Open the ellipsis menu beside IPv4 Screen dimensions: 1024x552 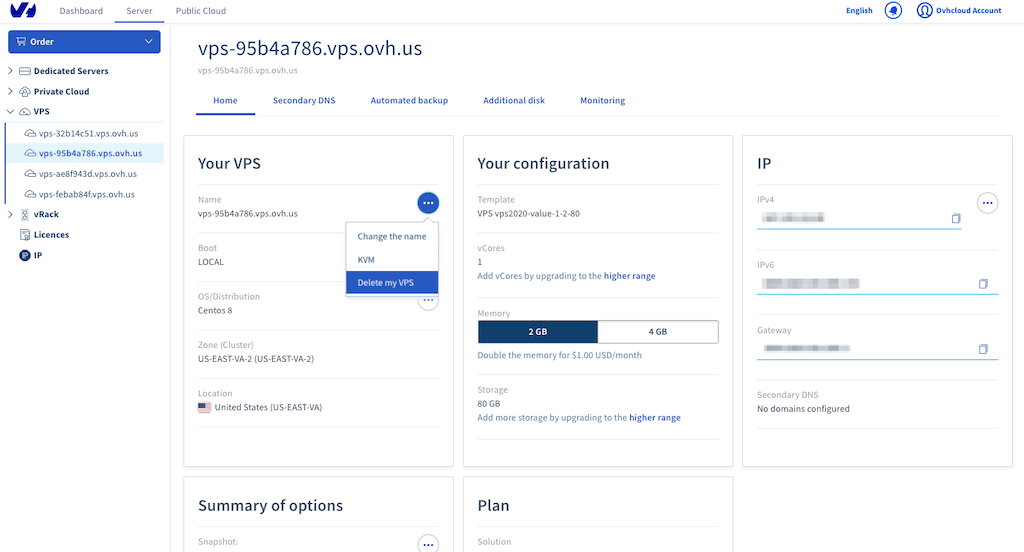coord(987,203)
